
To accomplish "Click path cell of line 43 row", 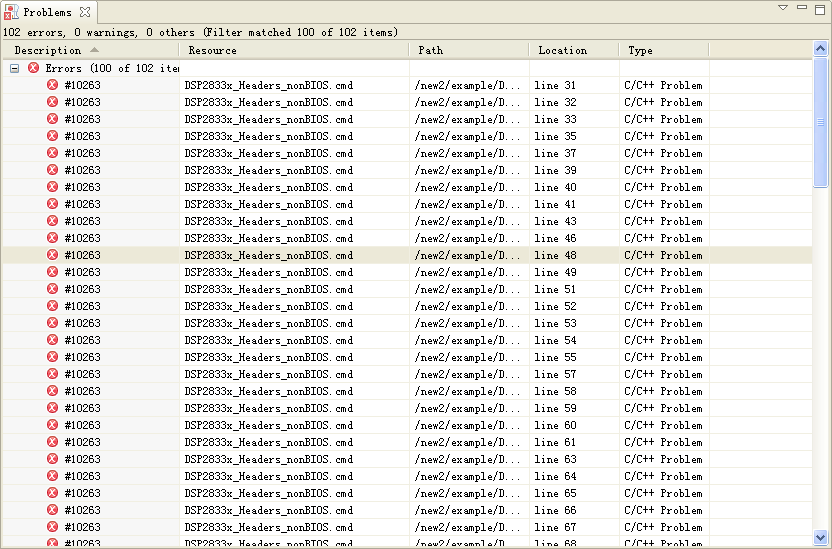I will (x=467, y=221).
